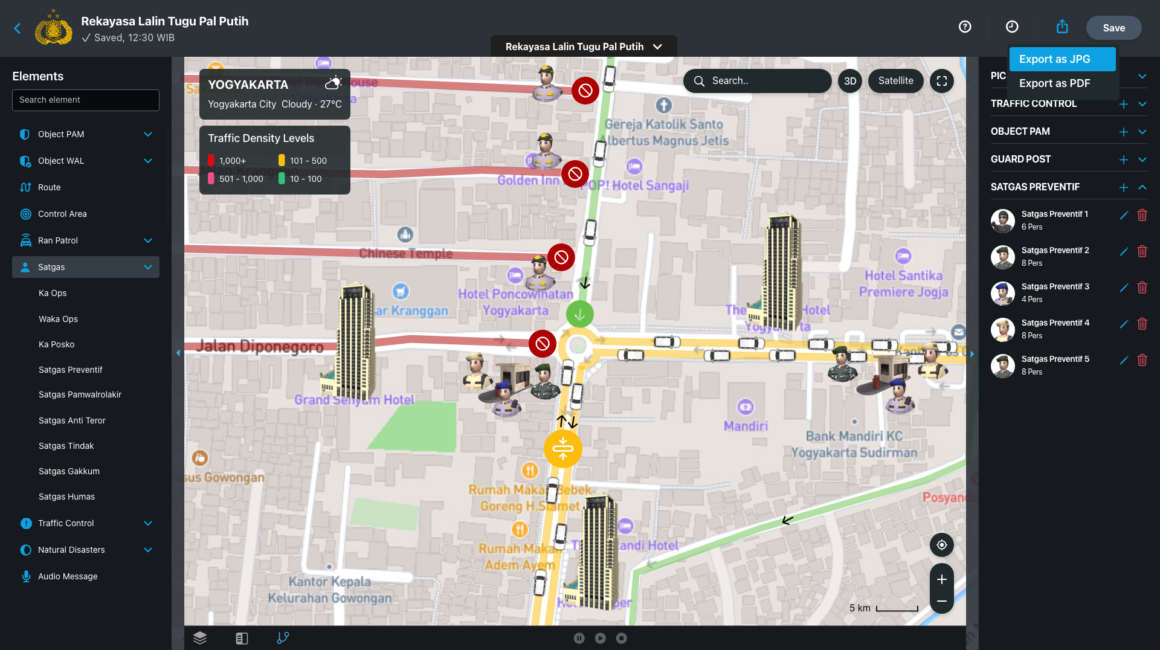Click the version history clock icon

(x=1011, y=27)
